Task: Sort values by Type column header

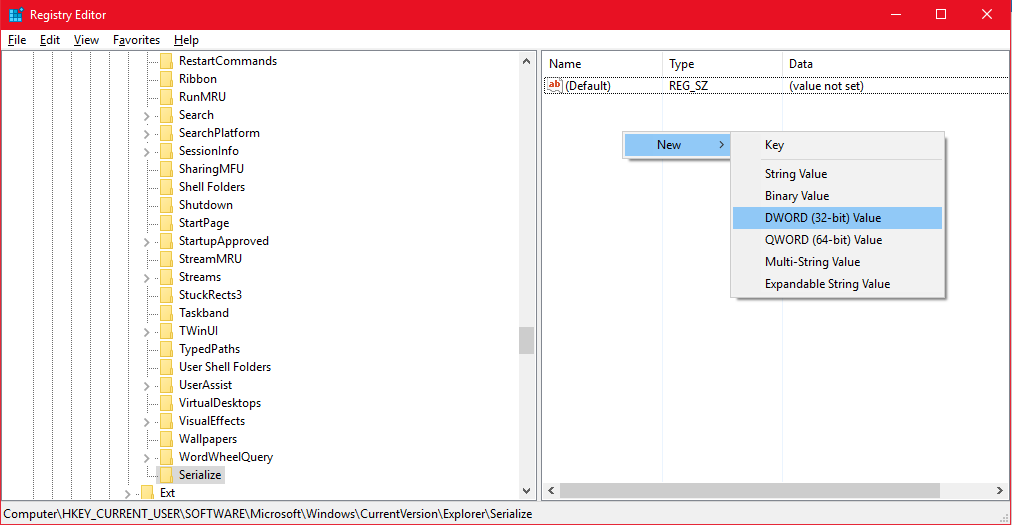Action: [722, 64]
